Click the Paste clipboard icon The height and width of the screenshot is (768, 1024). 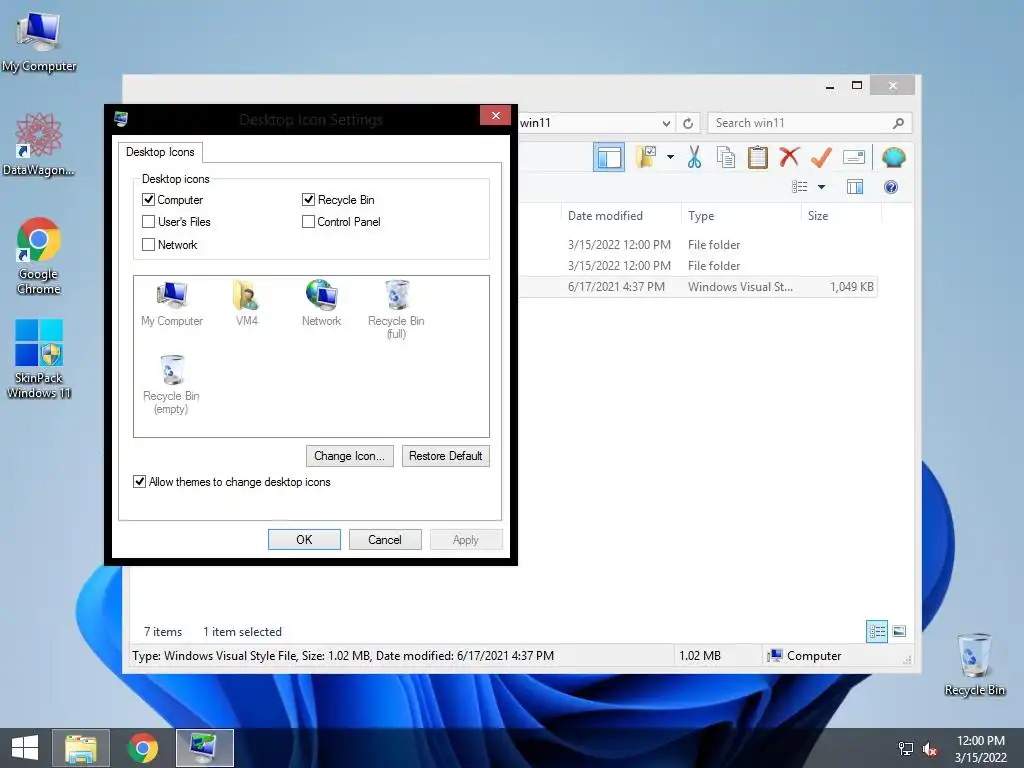click(758, 157)
